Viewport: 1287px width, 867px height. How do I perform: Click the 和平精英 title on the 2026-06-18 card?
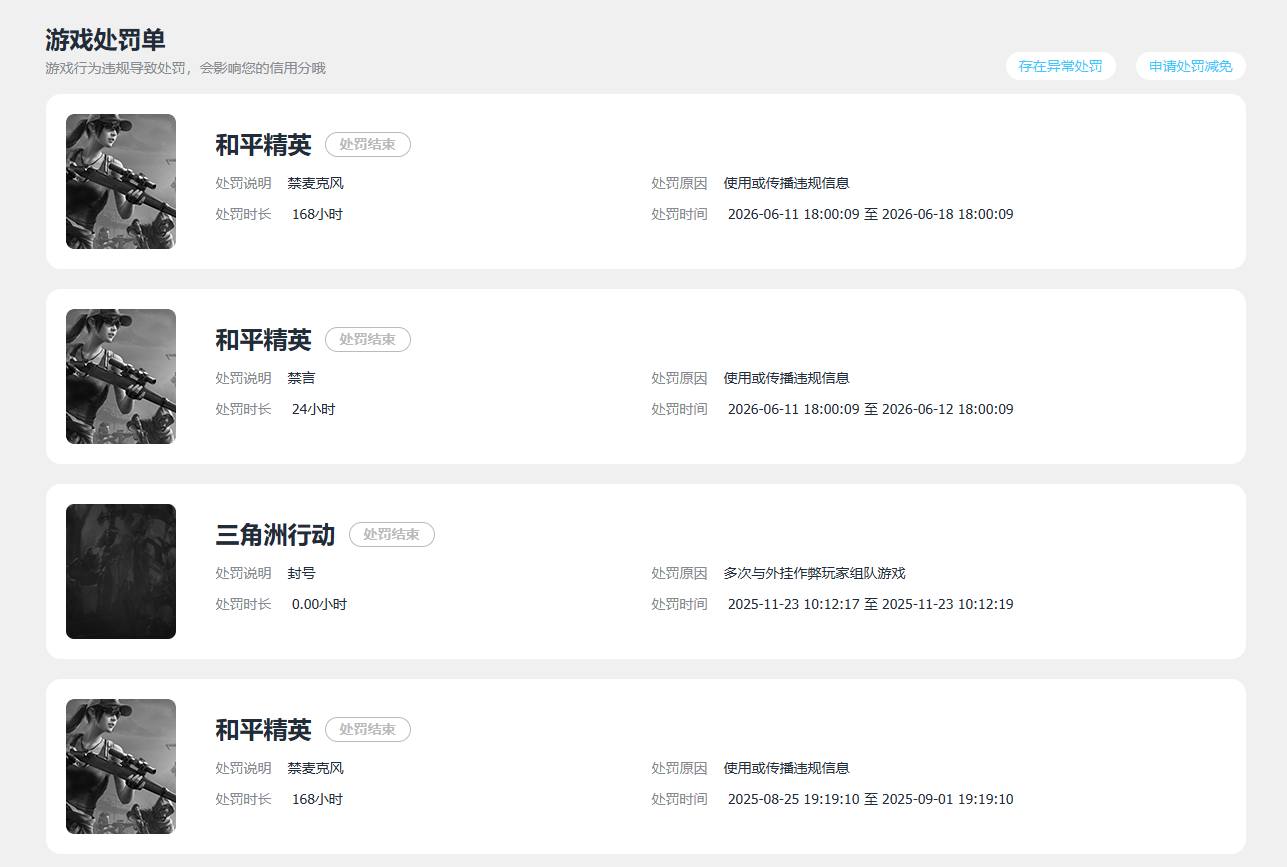point(263,145)
